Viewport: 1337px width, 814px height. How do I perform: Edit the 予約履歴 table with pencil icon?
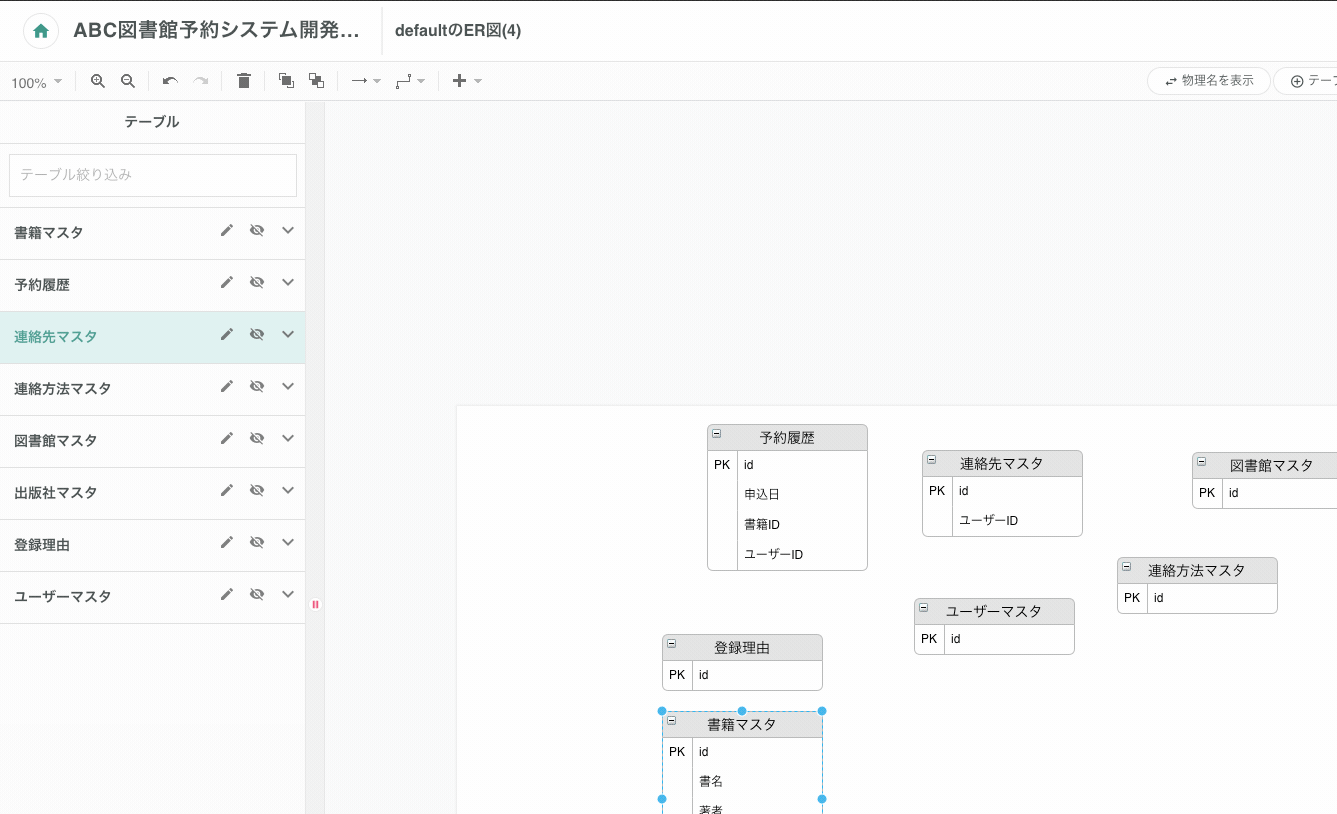click(x=227, y=282)
